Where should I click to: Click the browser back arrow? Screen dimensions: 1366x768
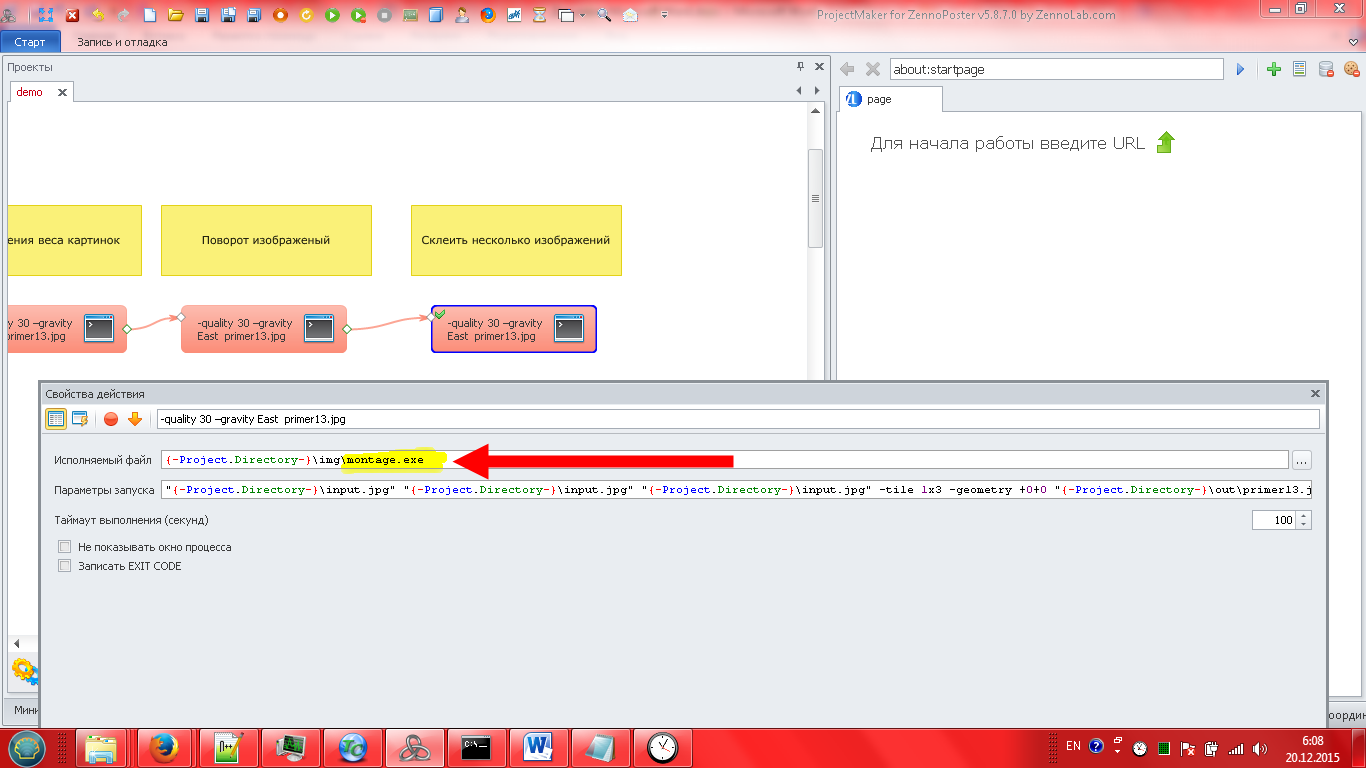847,69
